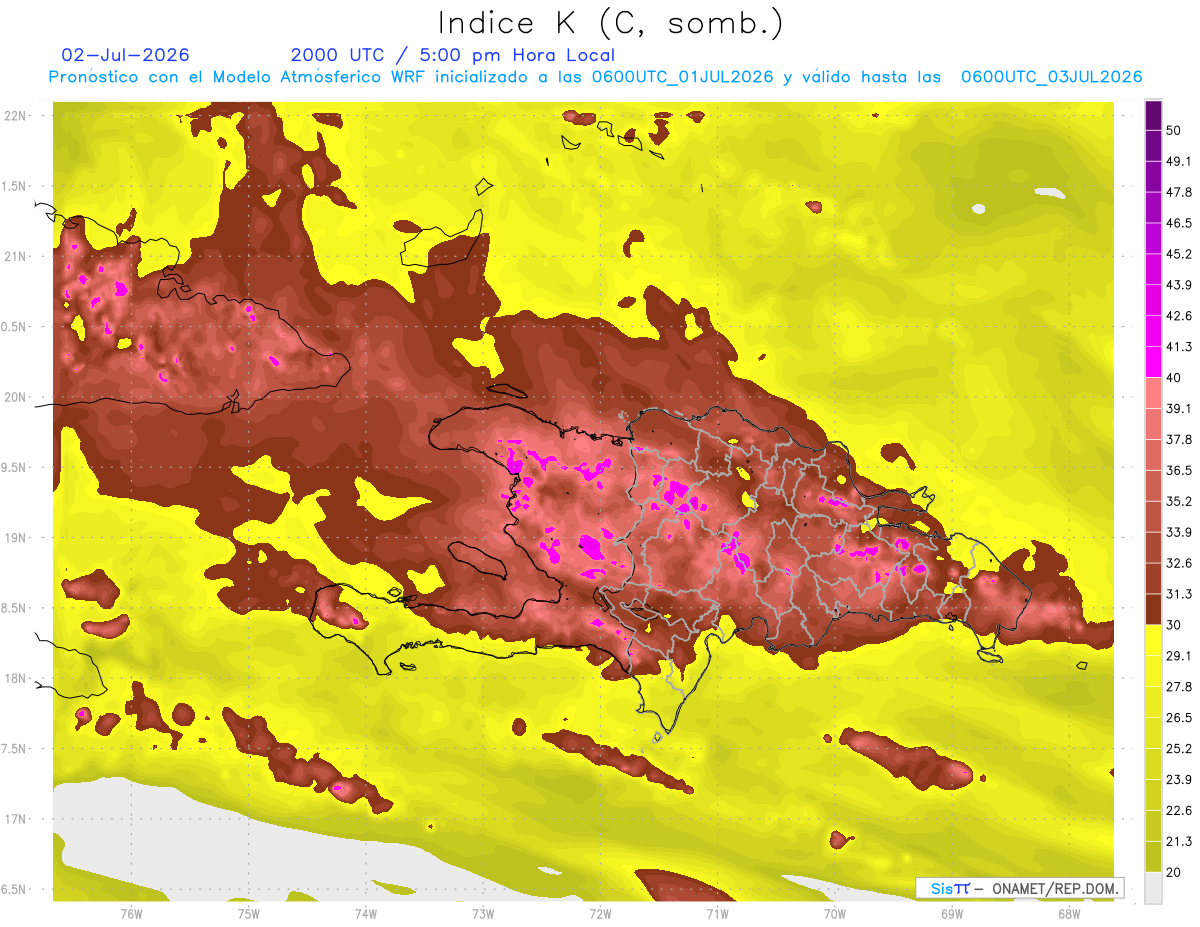Click the legend value '42.6'

tap(1179, 316)
